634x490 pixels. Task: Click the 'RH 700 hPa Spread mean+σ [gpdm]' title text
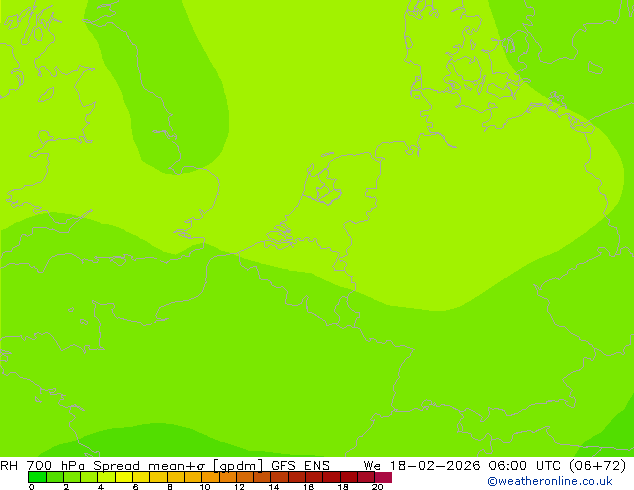point(132,466)
